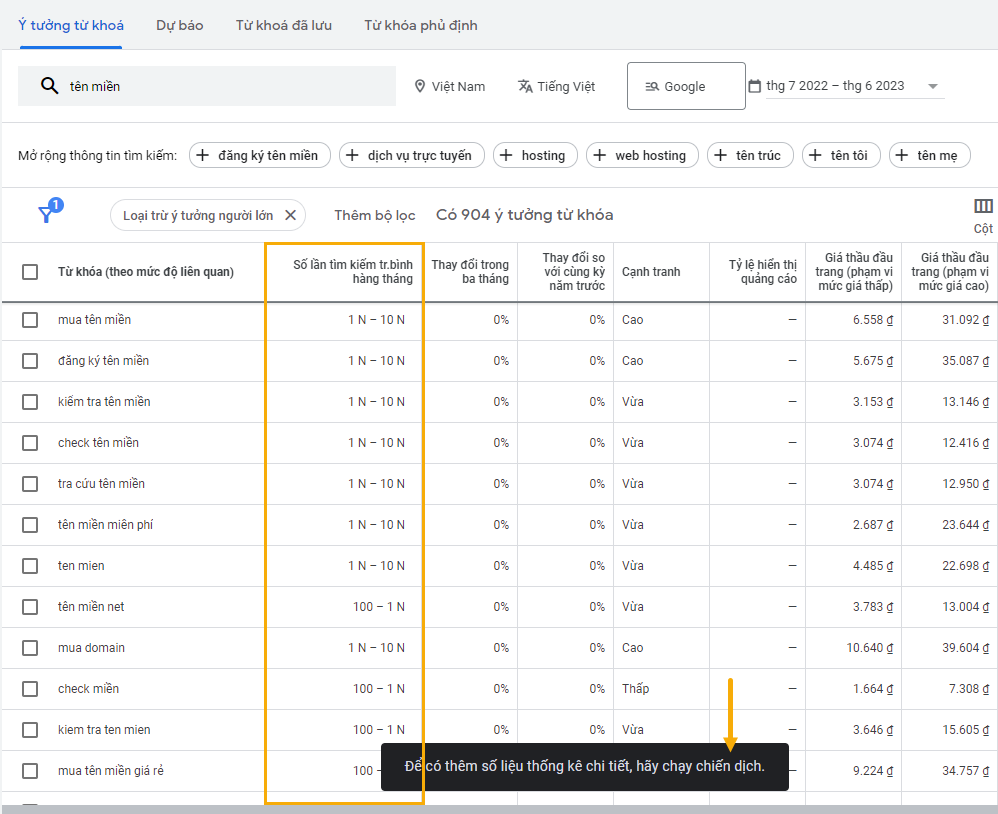Click the location pin icon for Việt Nam
998x814 pixels.
point(420,86)
